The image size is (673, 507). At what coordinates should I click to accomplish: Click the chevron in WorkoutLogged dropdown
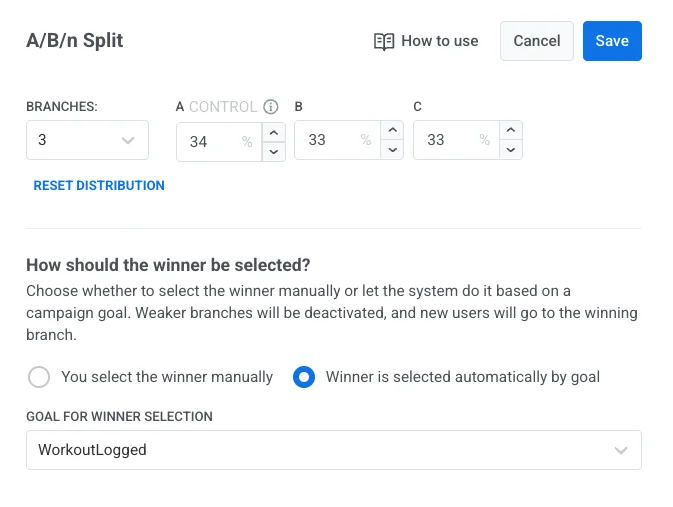coord(621,450)
